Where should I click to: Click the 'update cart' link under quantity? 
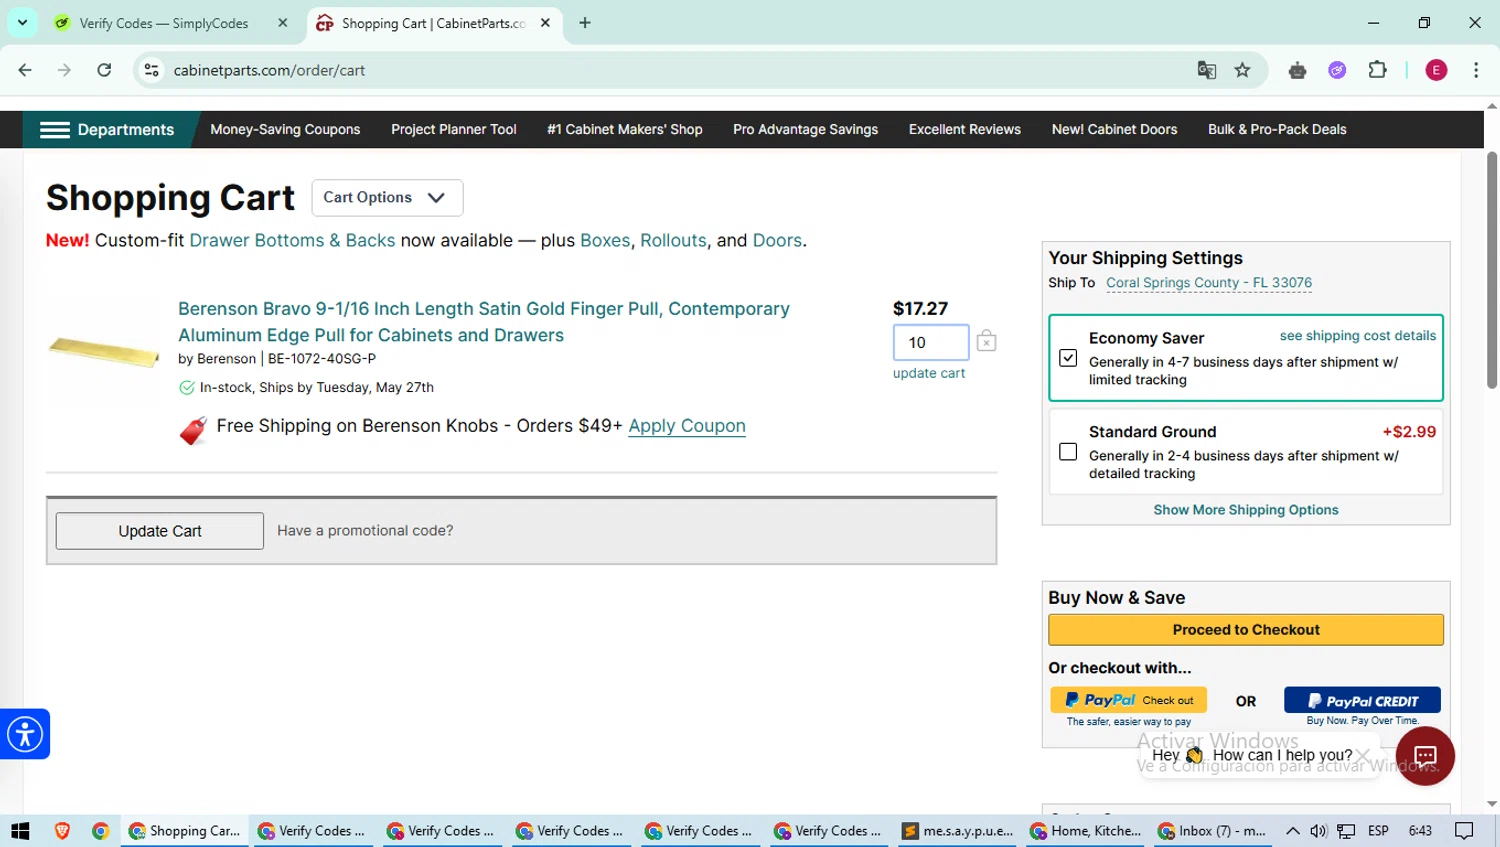point(929,373)
